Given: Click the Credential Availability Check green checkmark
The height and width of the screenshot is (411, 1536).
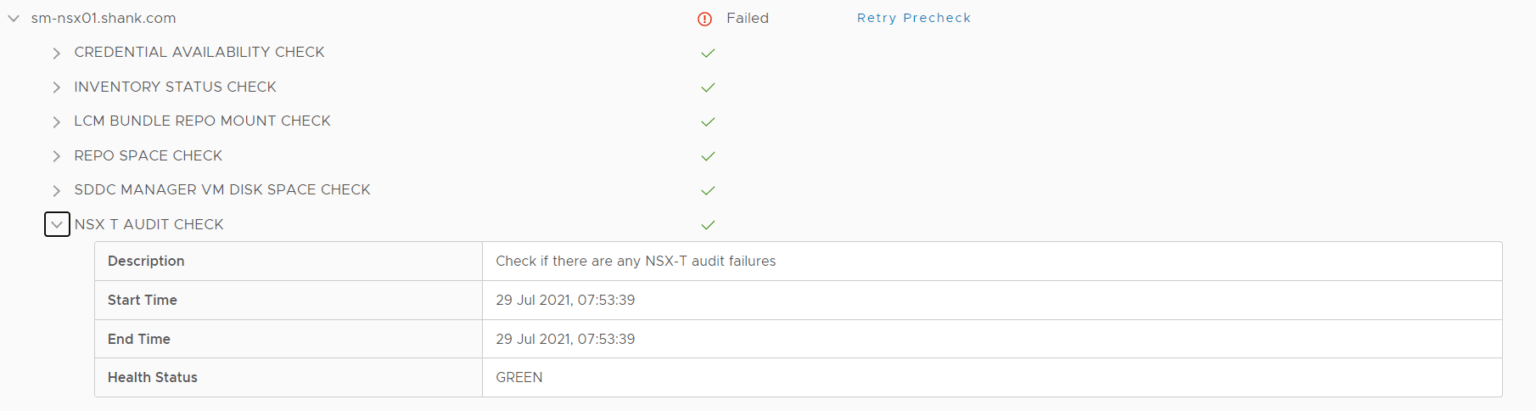Looking at the screenshot, I should pos(708,53).
